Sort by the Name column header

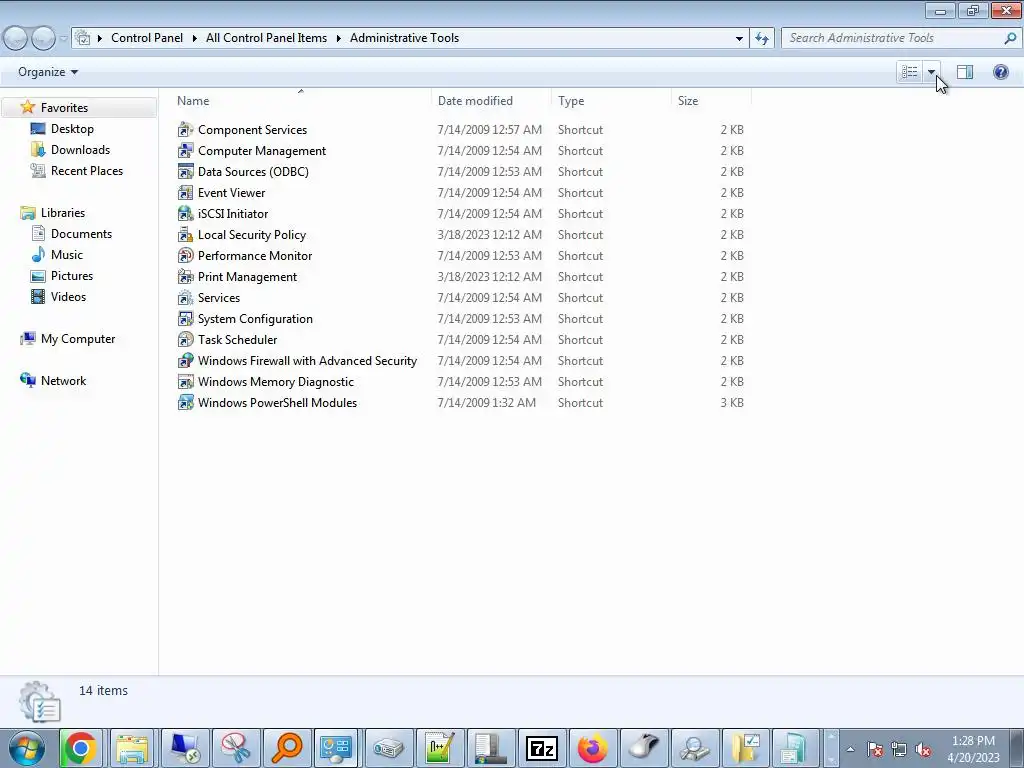193,101
